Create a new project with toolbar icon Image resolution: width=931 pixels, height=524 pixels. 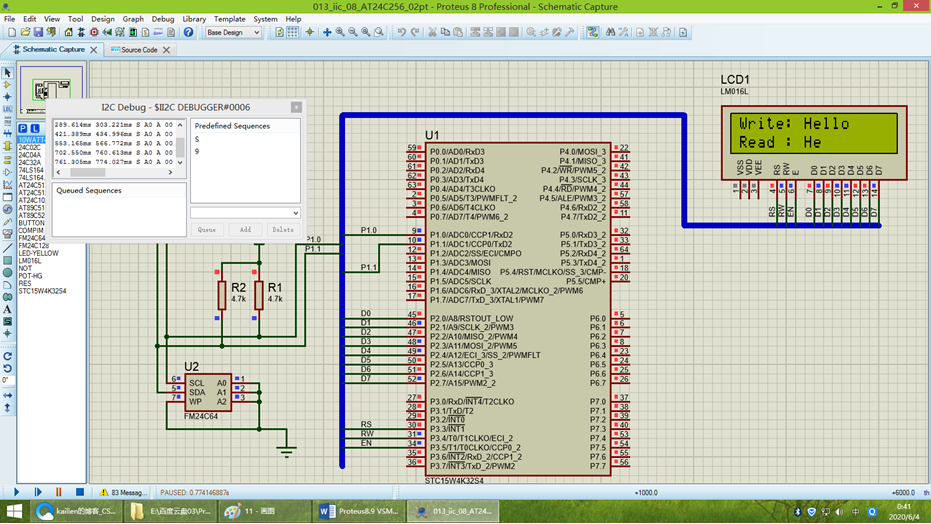12,33
